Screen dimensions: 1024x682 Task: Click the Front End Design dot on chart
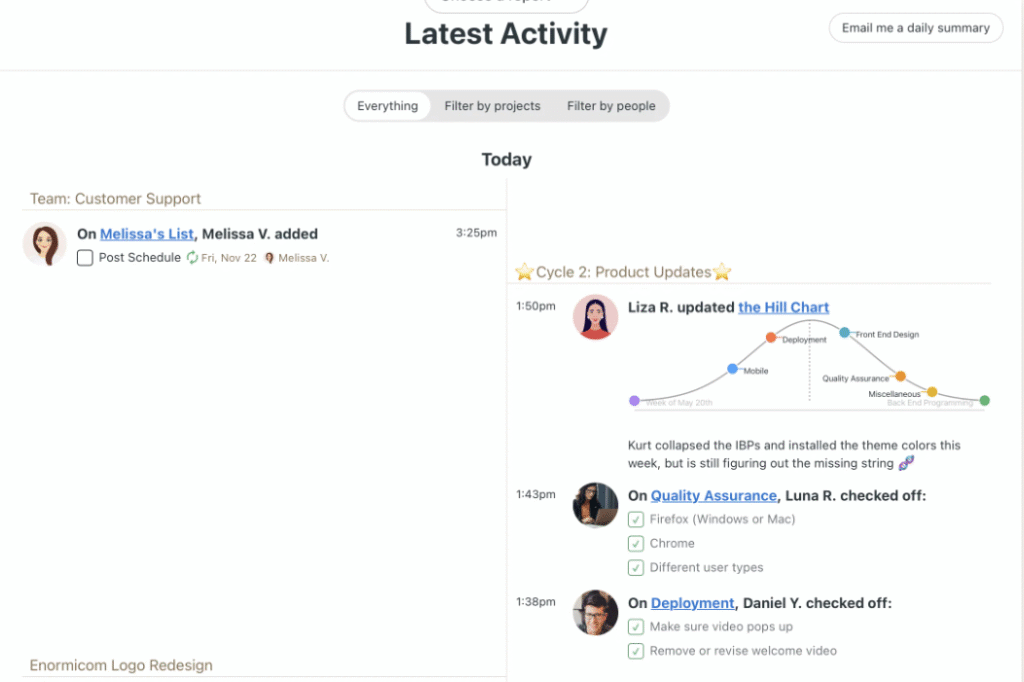(x=845, y=332)
